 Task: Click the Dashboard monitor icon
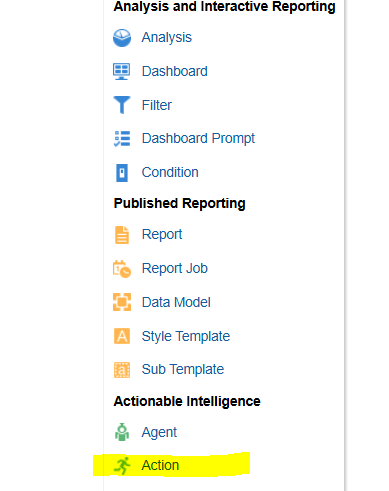pos(122,71)
